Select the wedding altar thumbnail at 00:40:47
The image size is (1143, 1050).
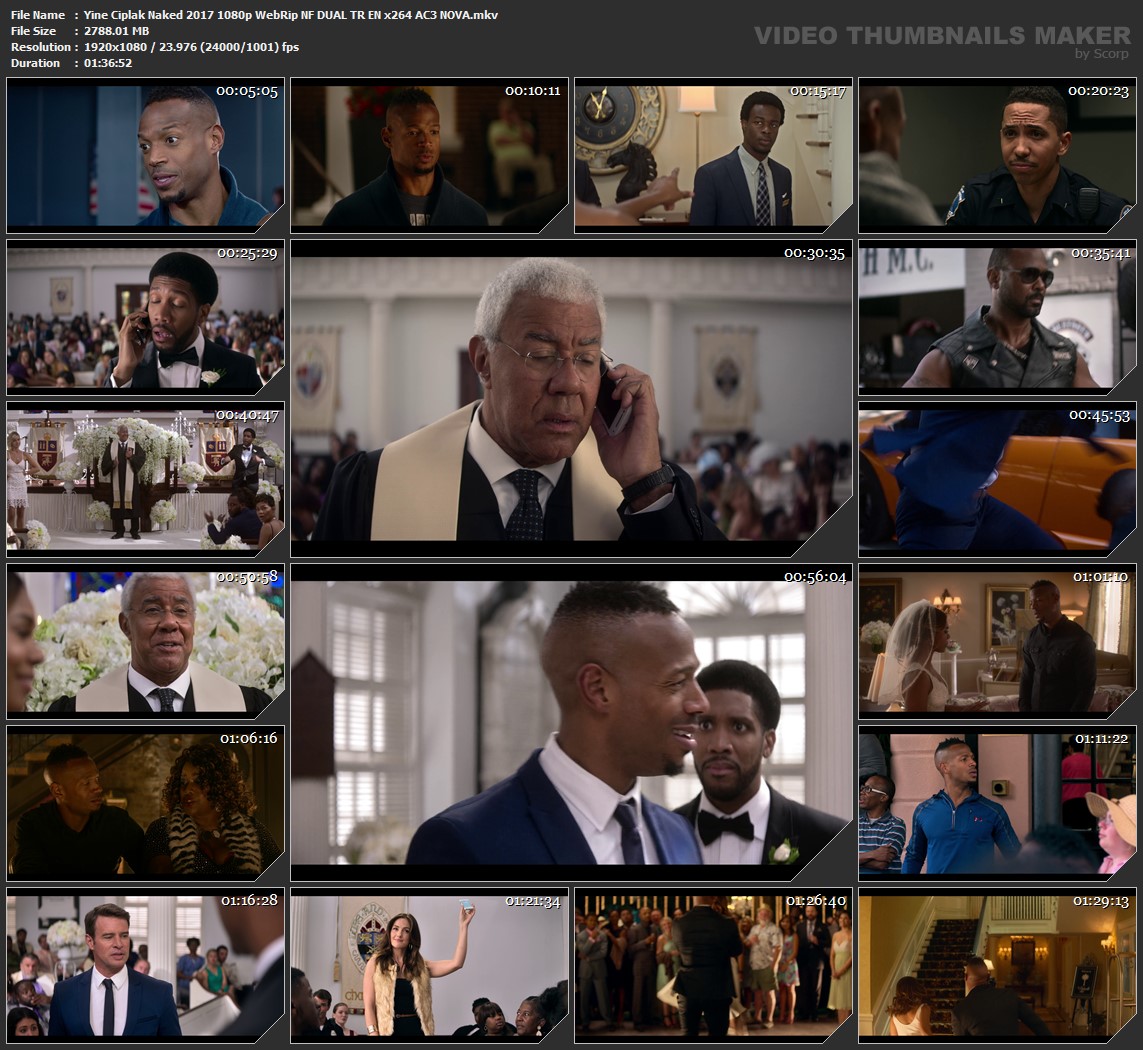(x=145, y=479)
